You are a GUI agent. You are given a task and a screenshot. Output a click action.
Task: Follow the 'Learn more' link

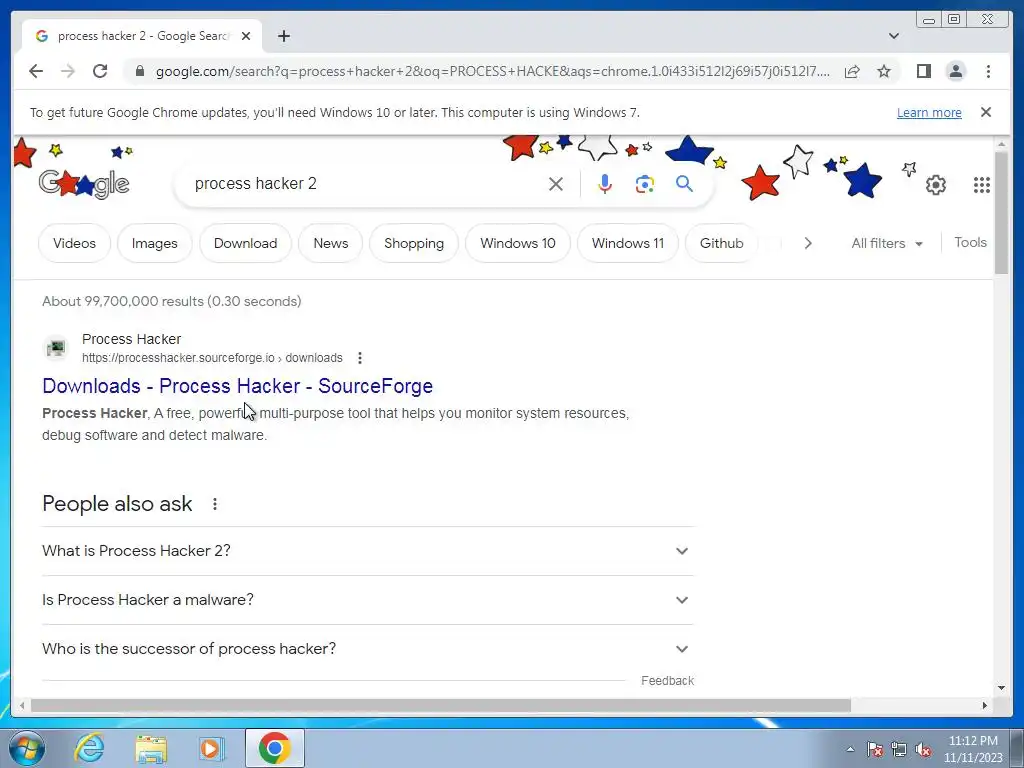coord(929,112)
